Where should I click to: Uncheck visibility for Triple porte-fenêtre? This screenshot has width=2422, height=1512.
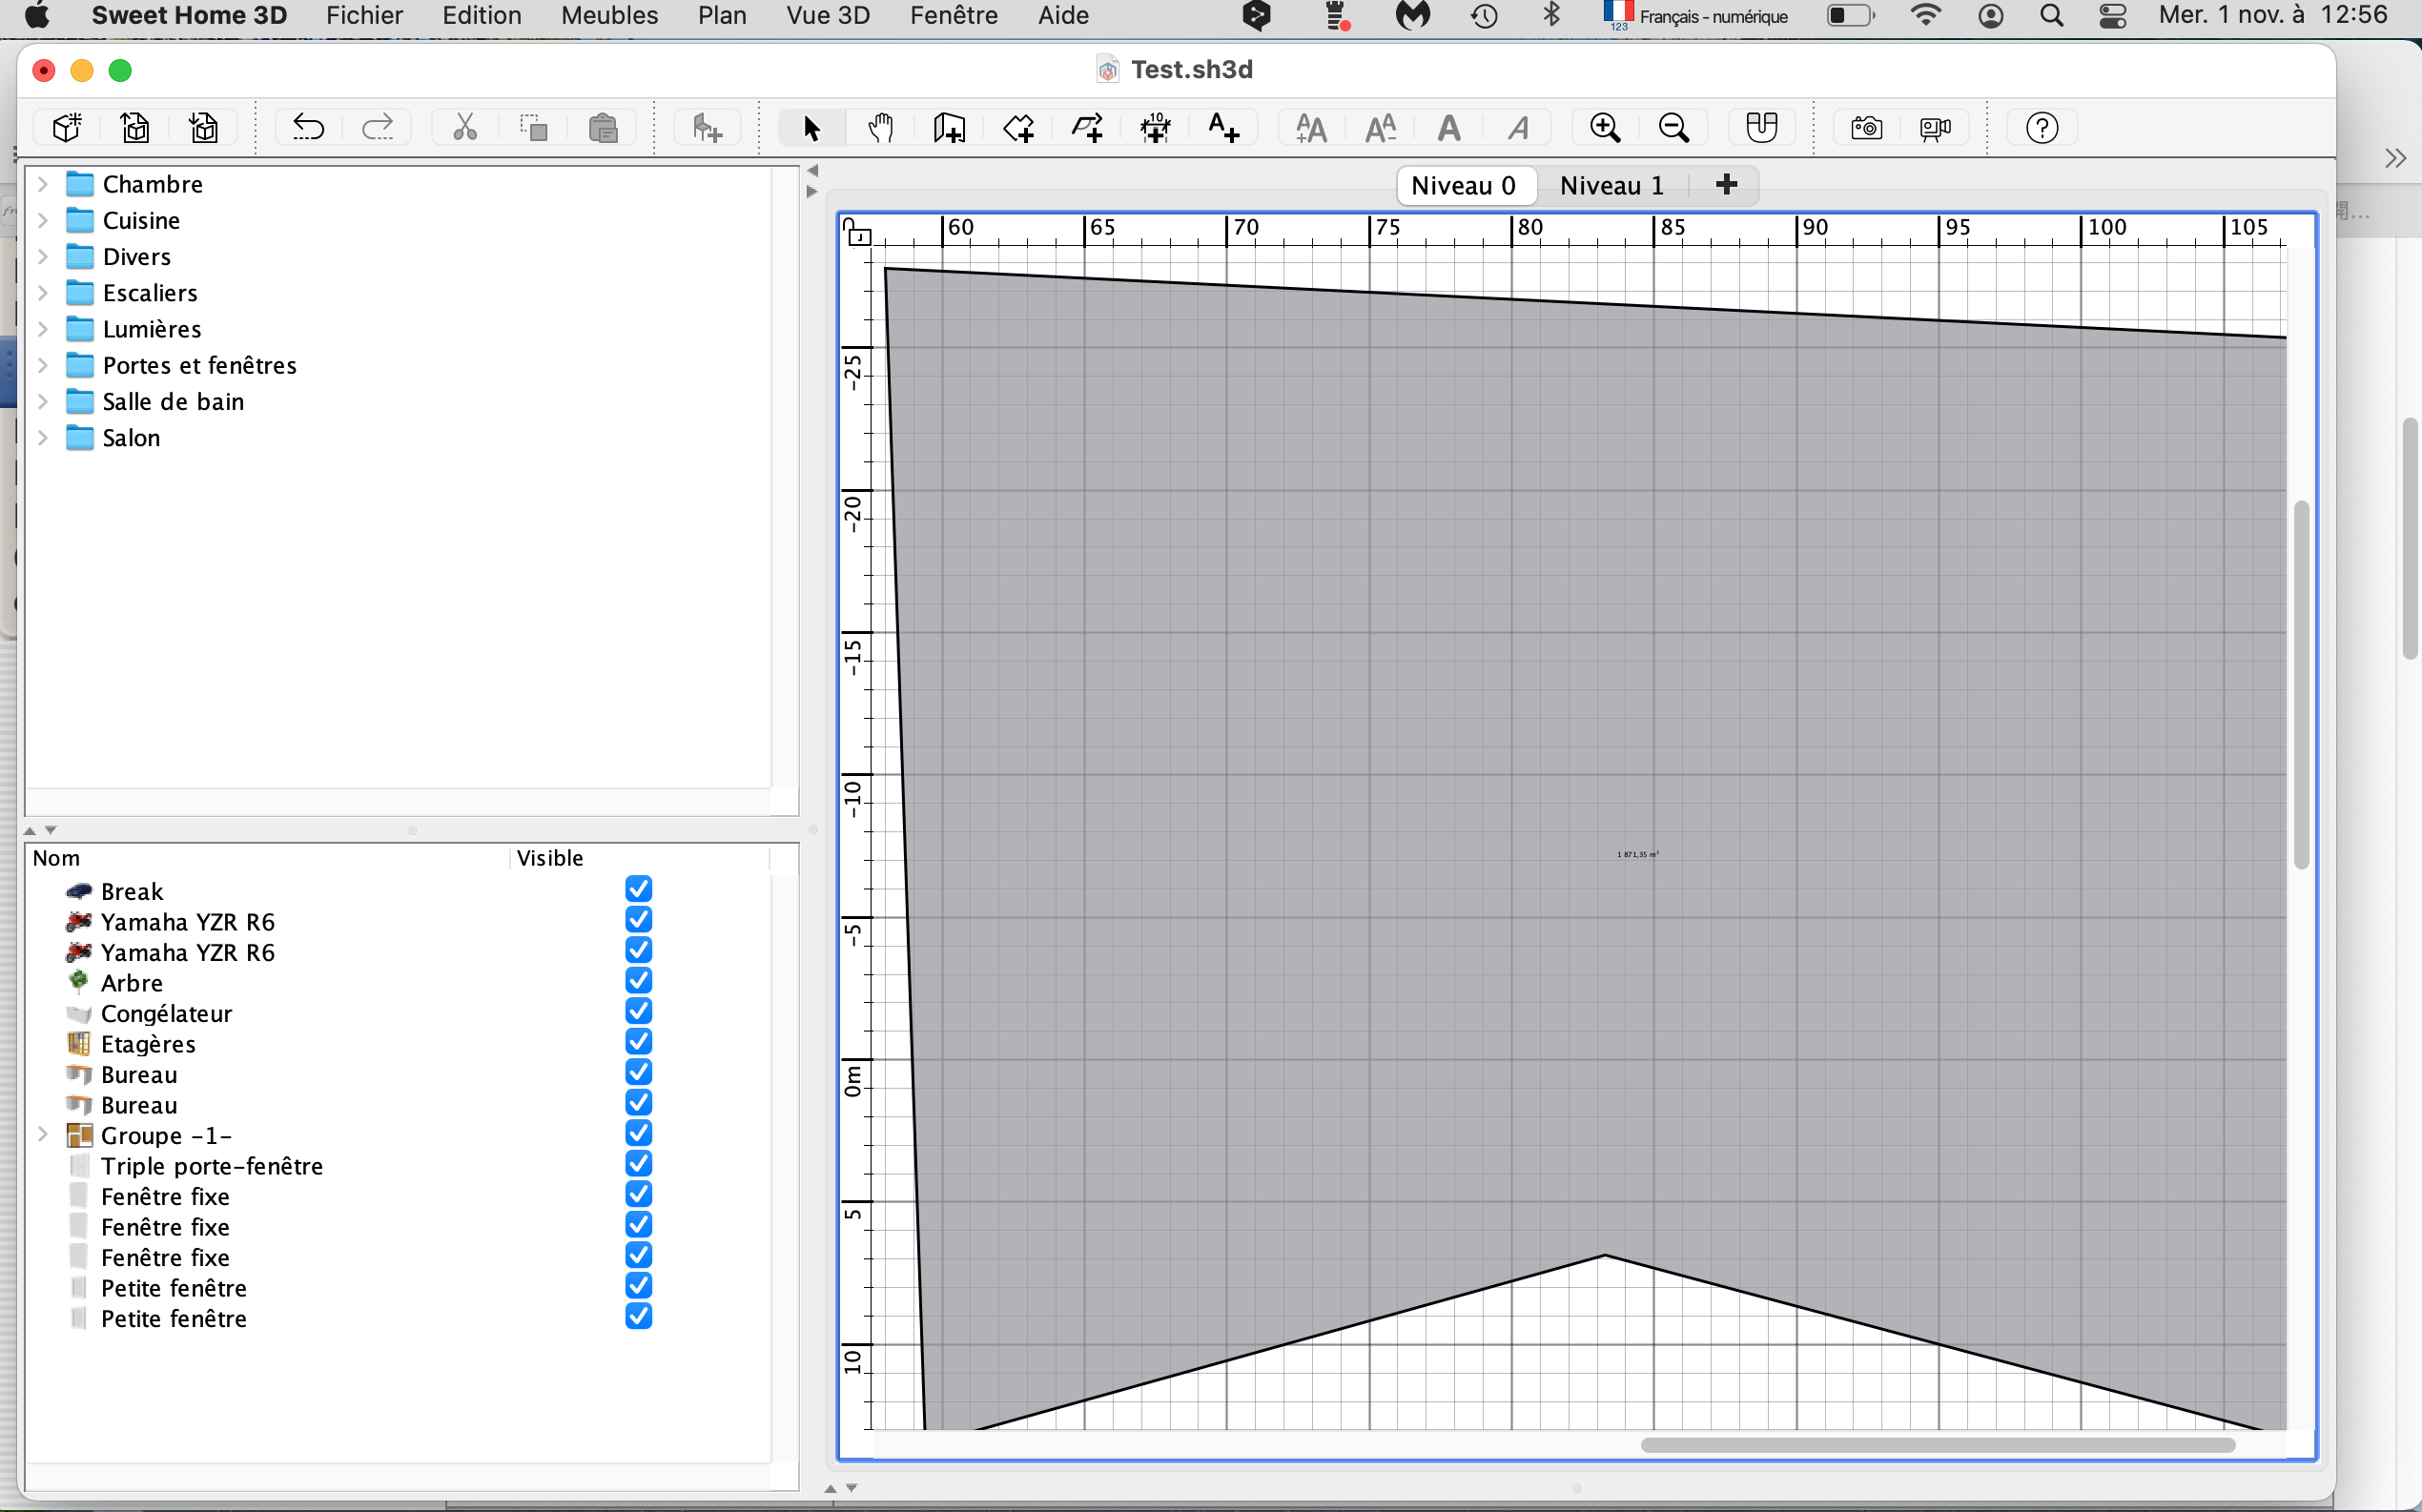(639, 1164)
